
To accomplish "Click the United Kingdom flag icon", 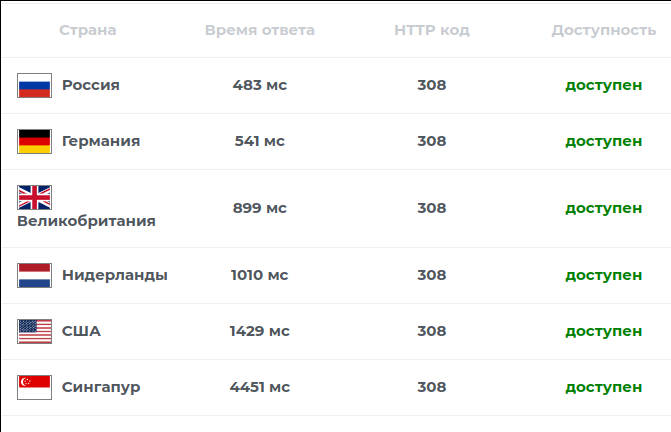I will pyautogui.click(x=34, y=197).
